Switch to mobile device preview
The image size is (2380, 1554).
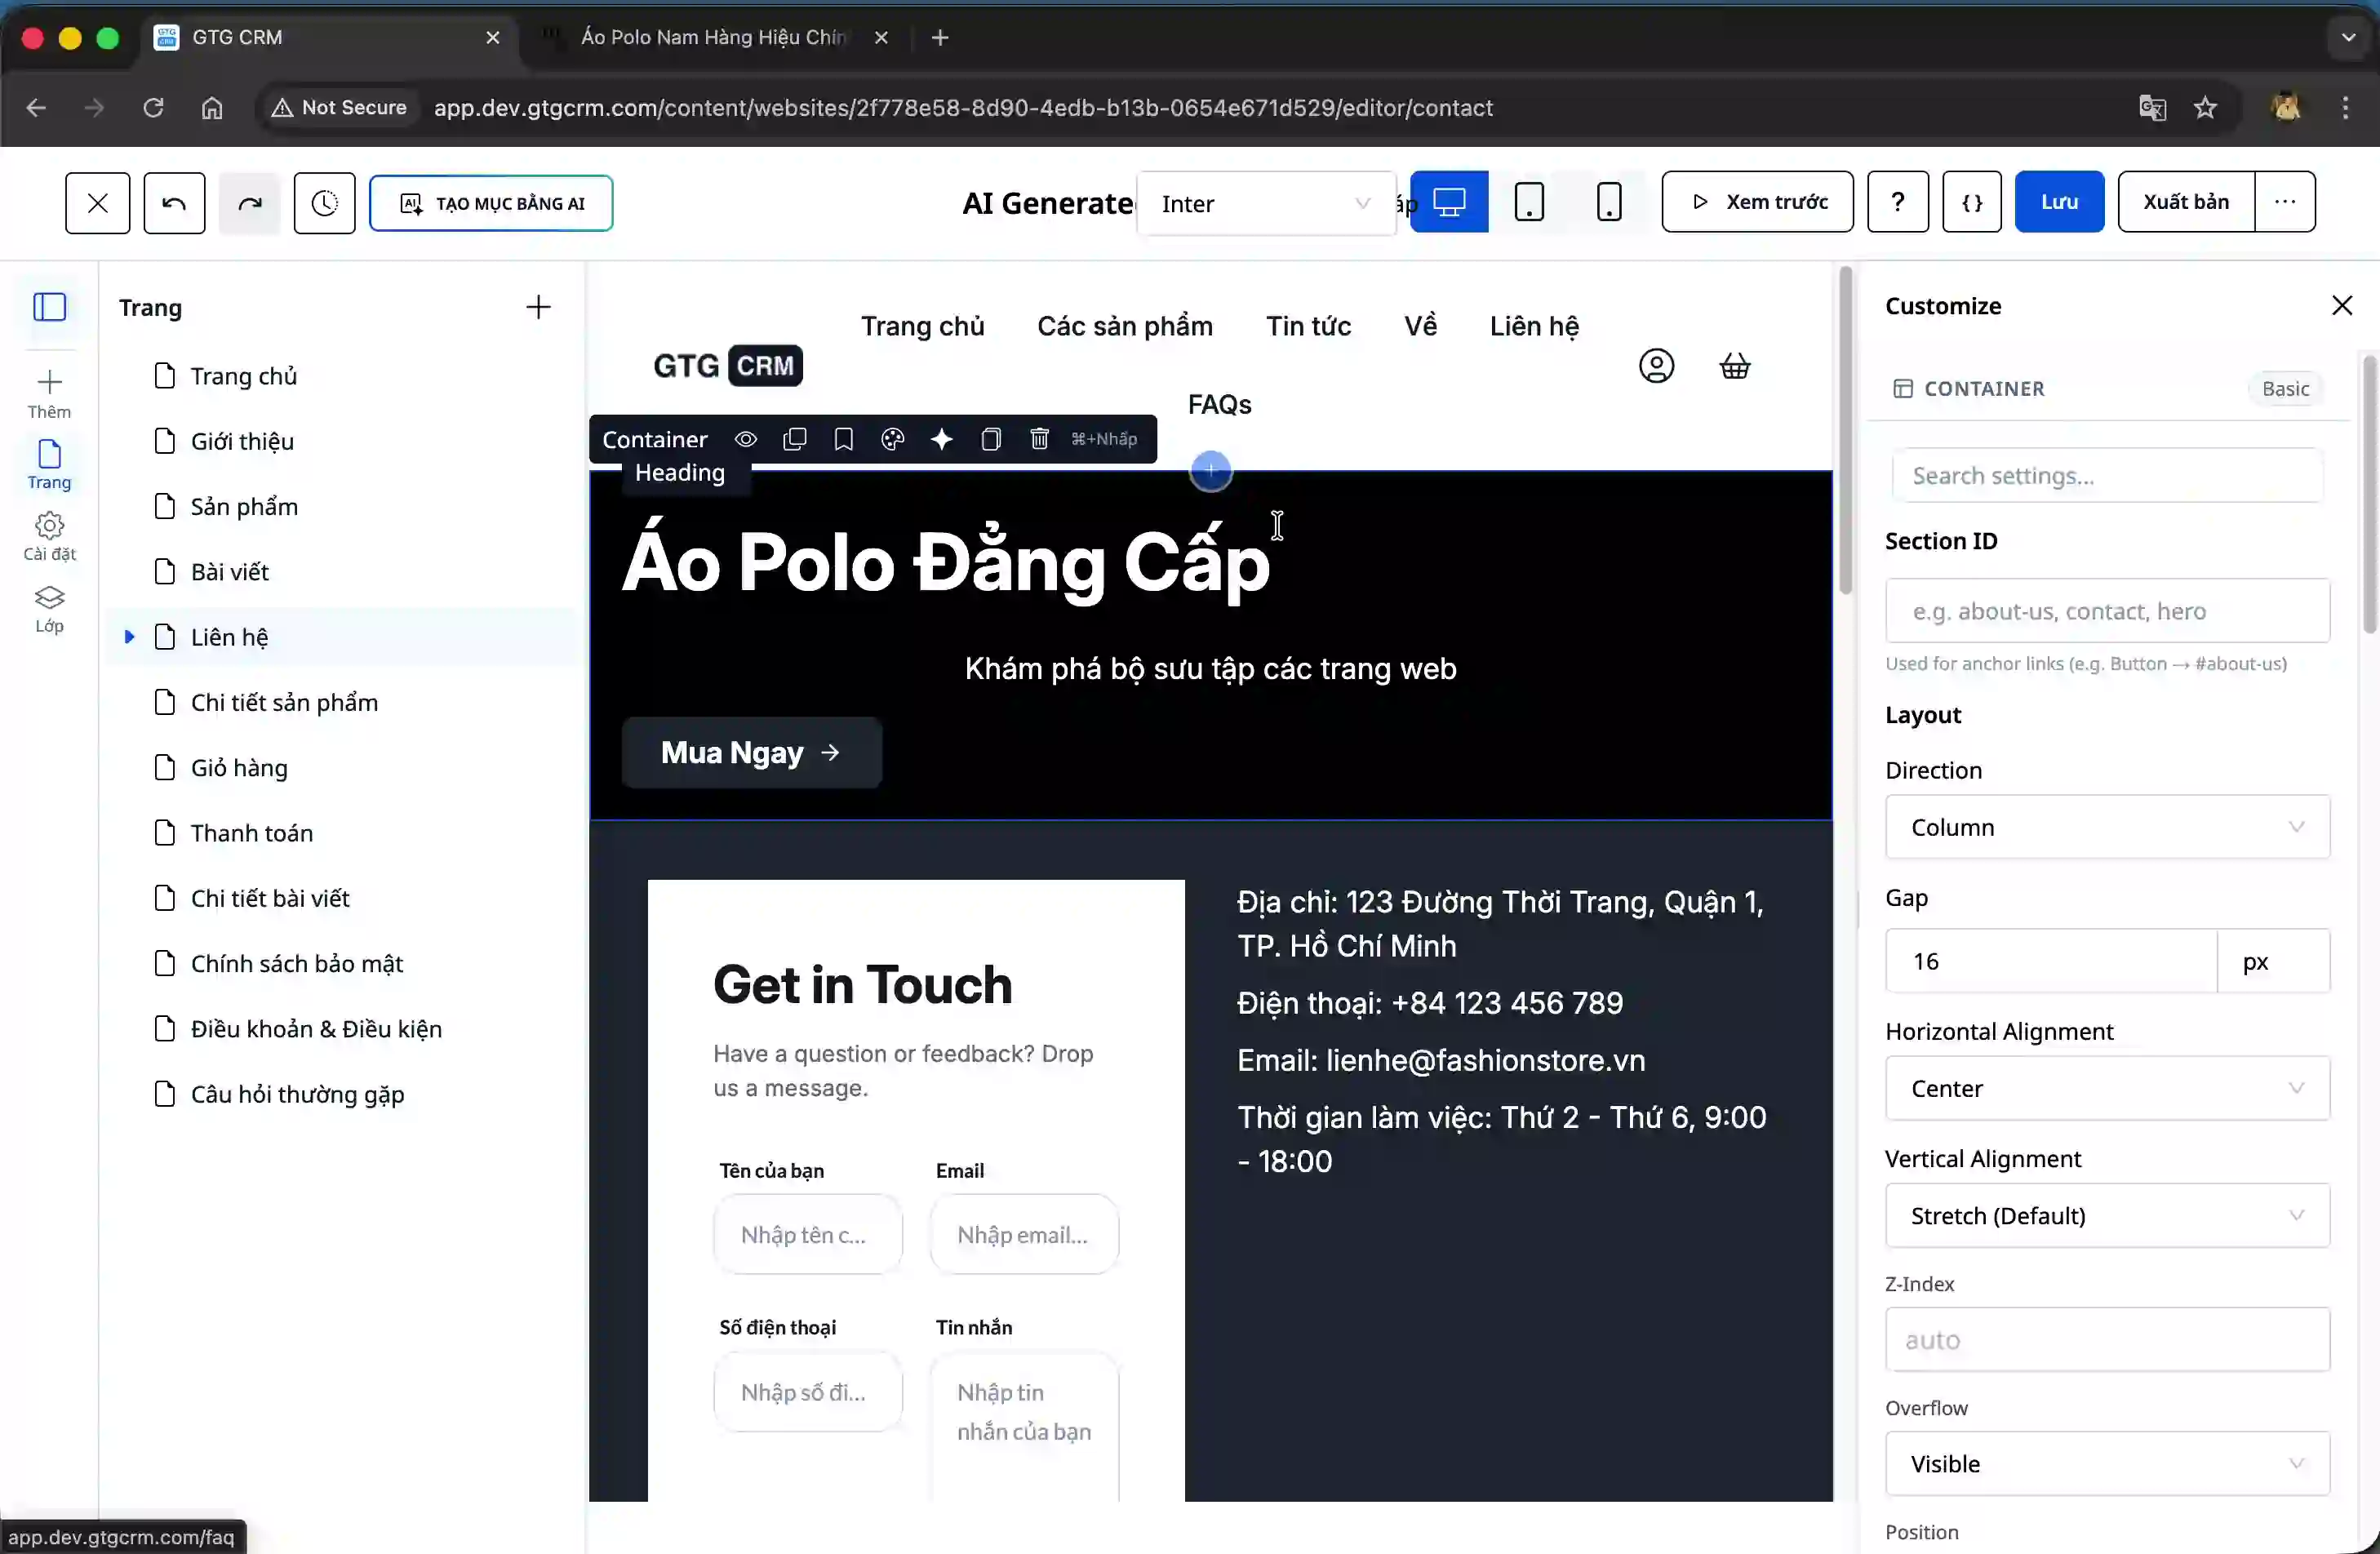[x=1608, y=202]
